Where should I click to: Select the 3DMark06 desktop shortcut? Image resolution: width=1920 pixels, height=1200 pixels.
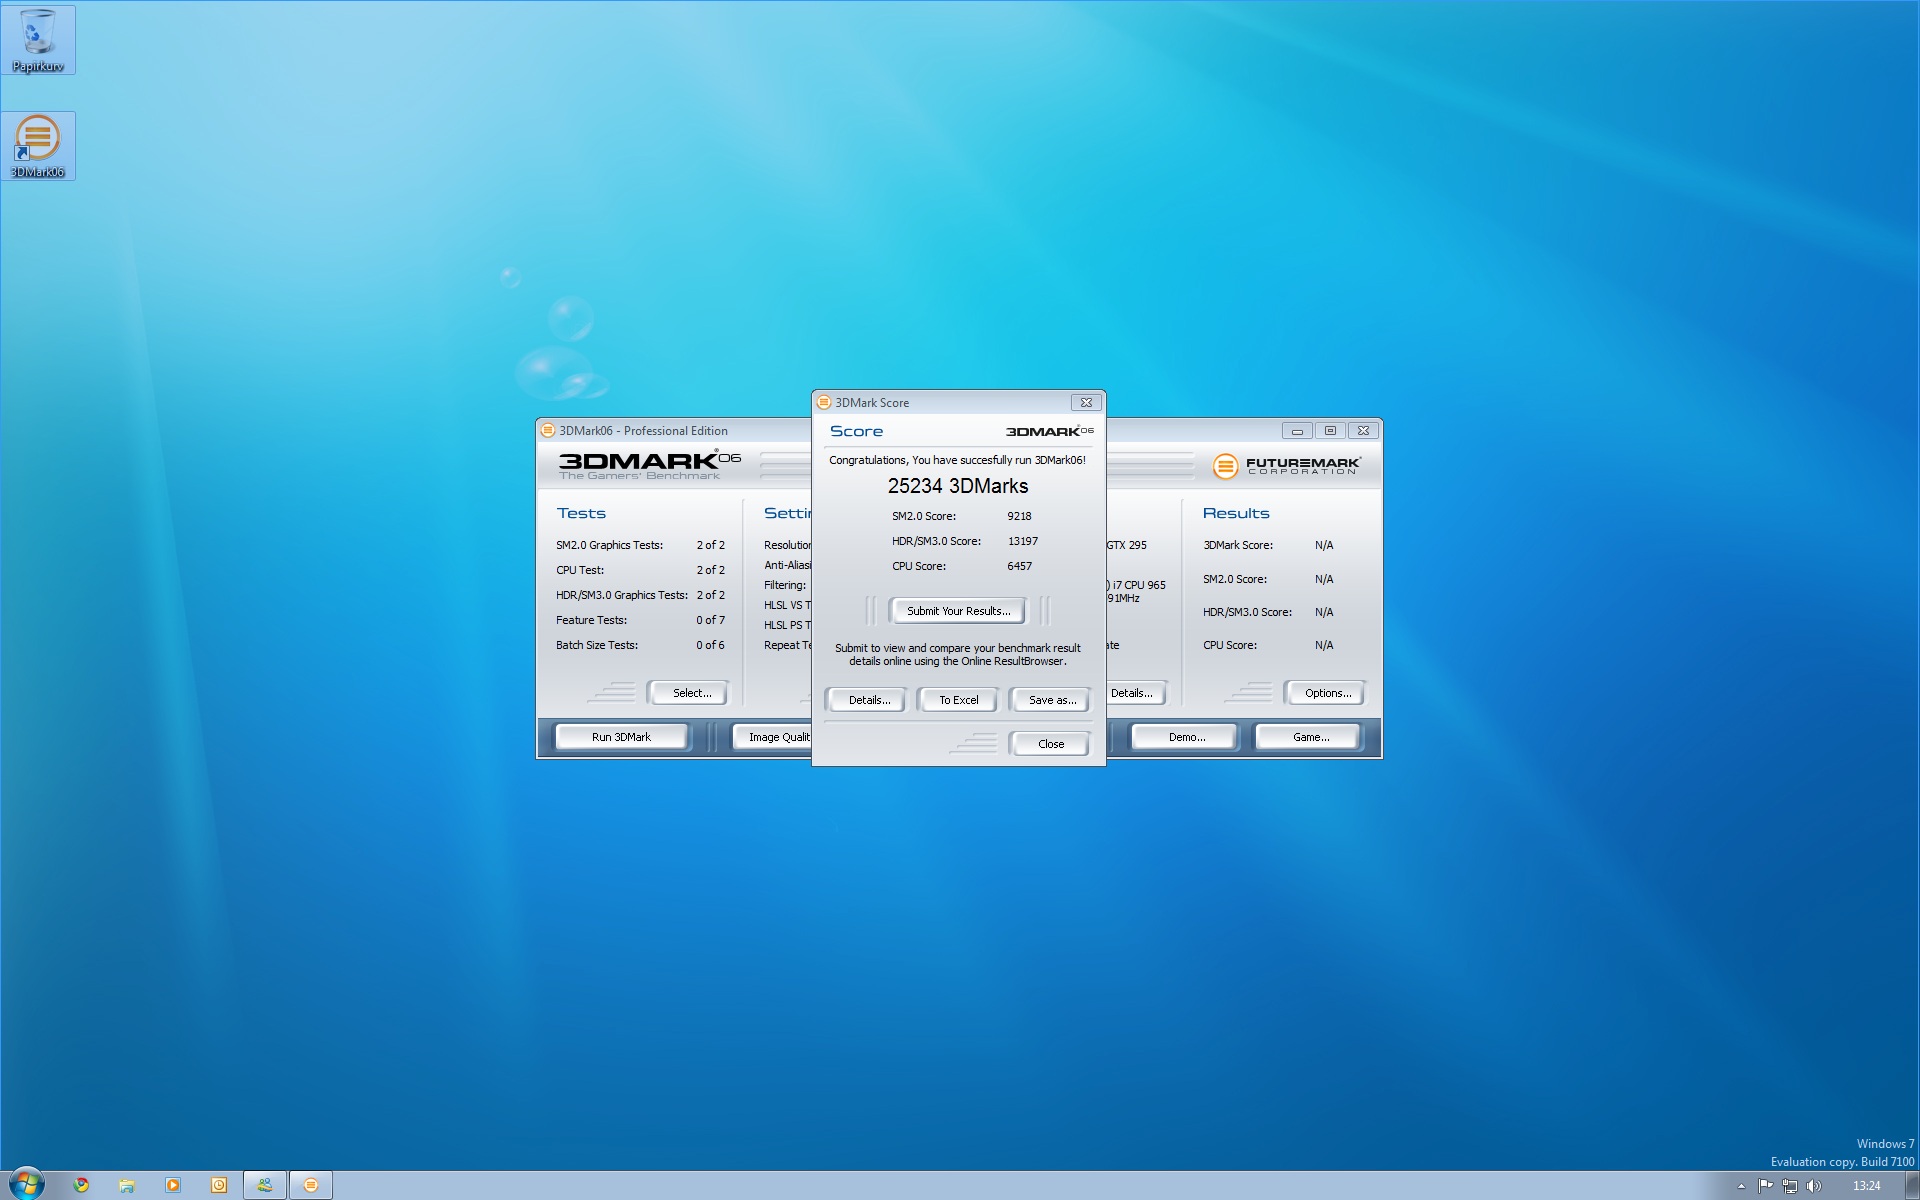(x=38, y=146)
